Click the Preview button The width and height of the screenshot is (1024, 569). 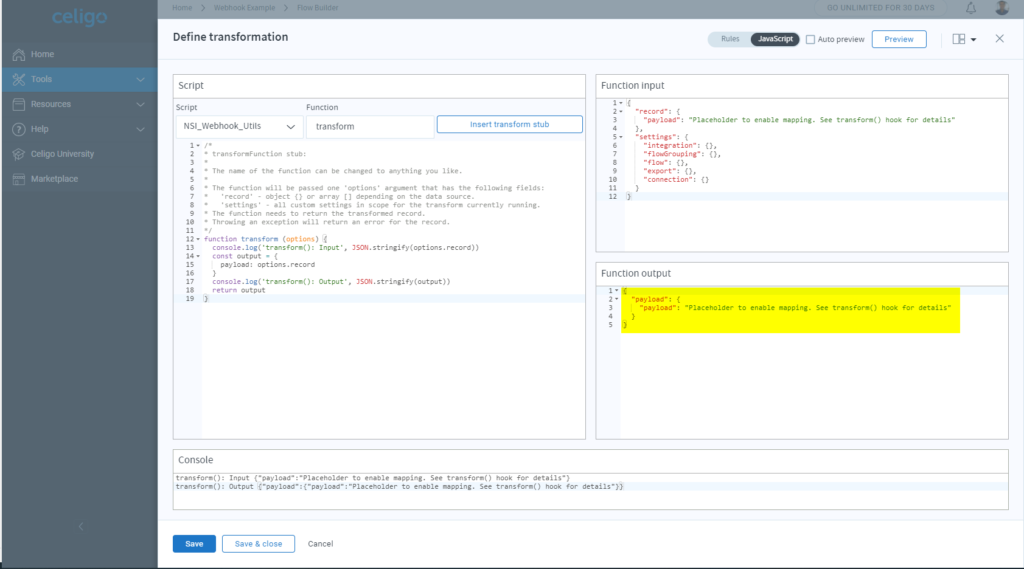coord(899,39)
